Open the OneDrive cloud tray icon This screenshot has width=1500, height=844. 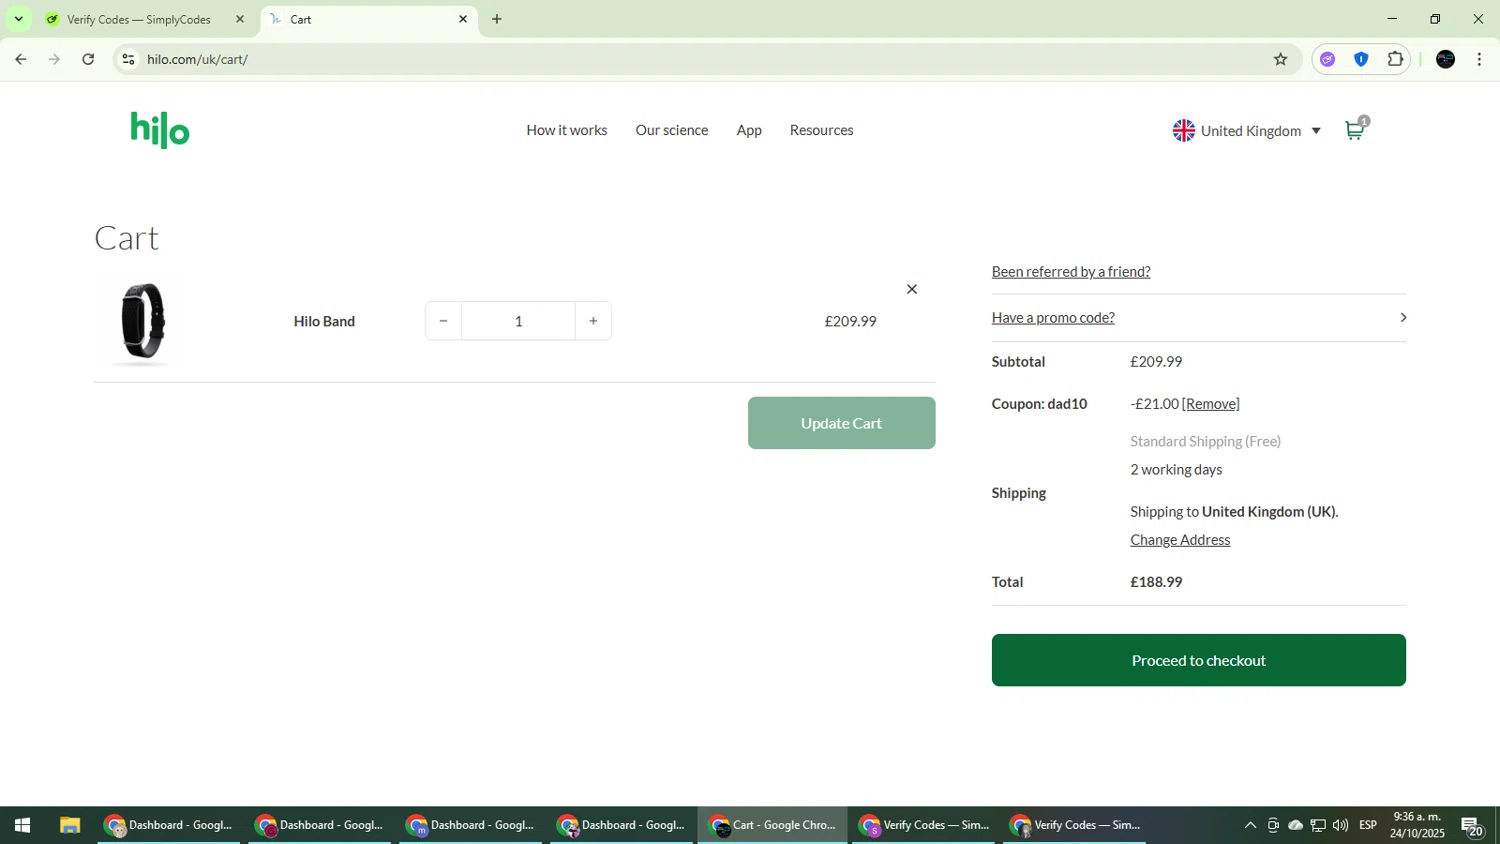(x=1295, y=825)
